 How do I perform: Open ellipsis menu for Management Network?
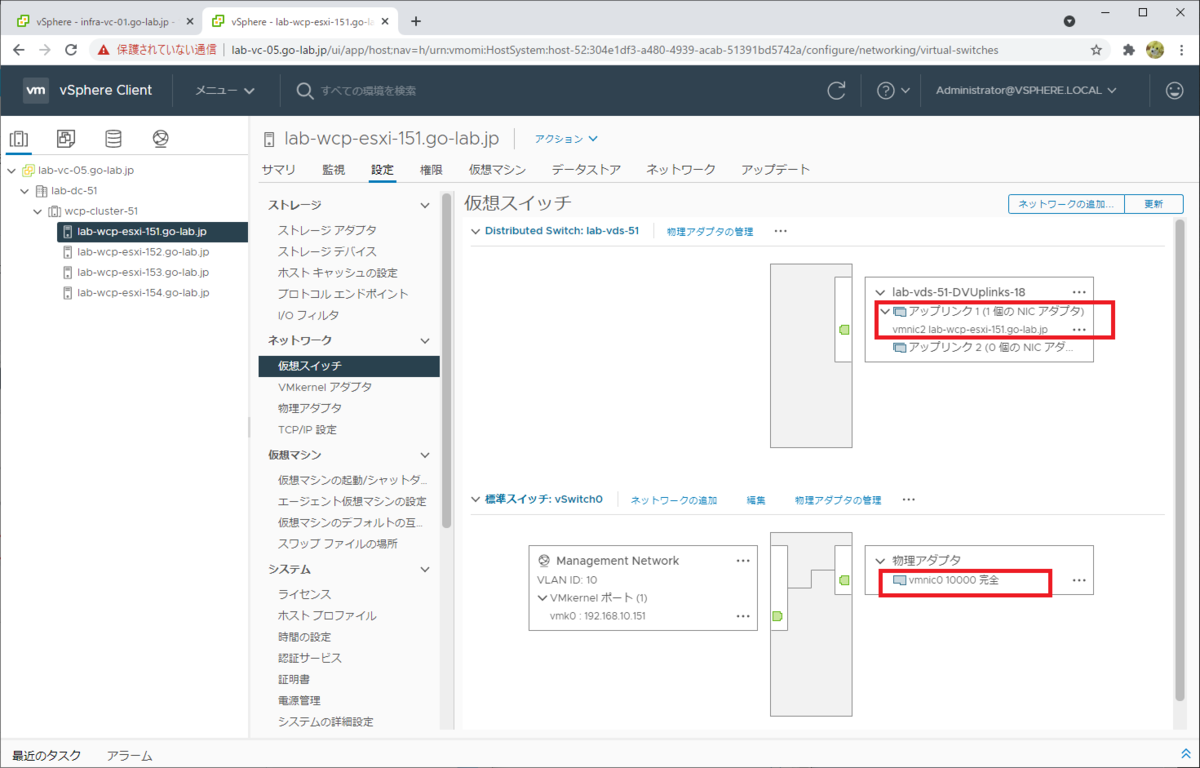click(x=743, y=561)
